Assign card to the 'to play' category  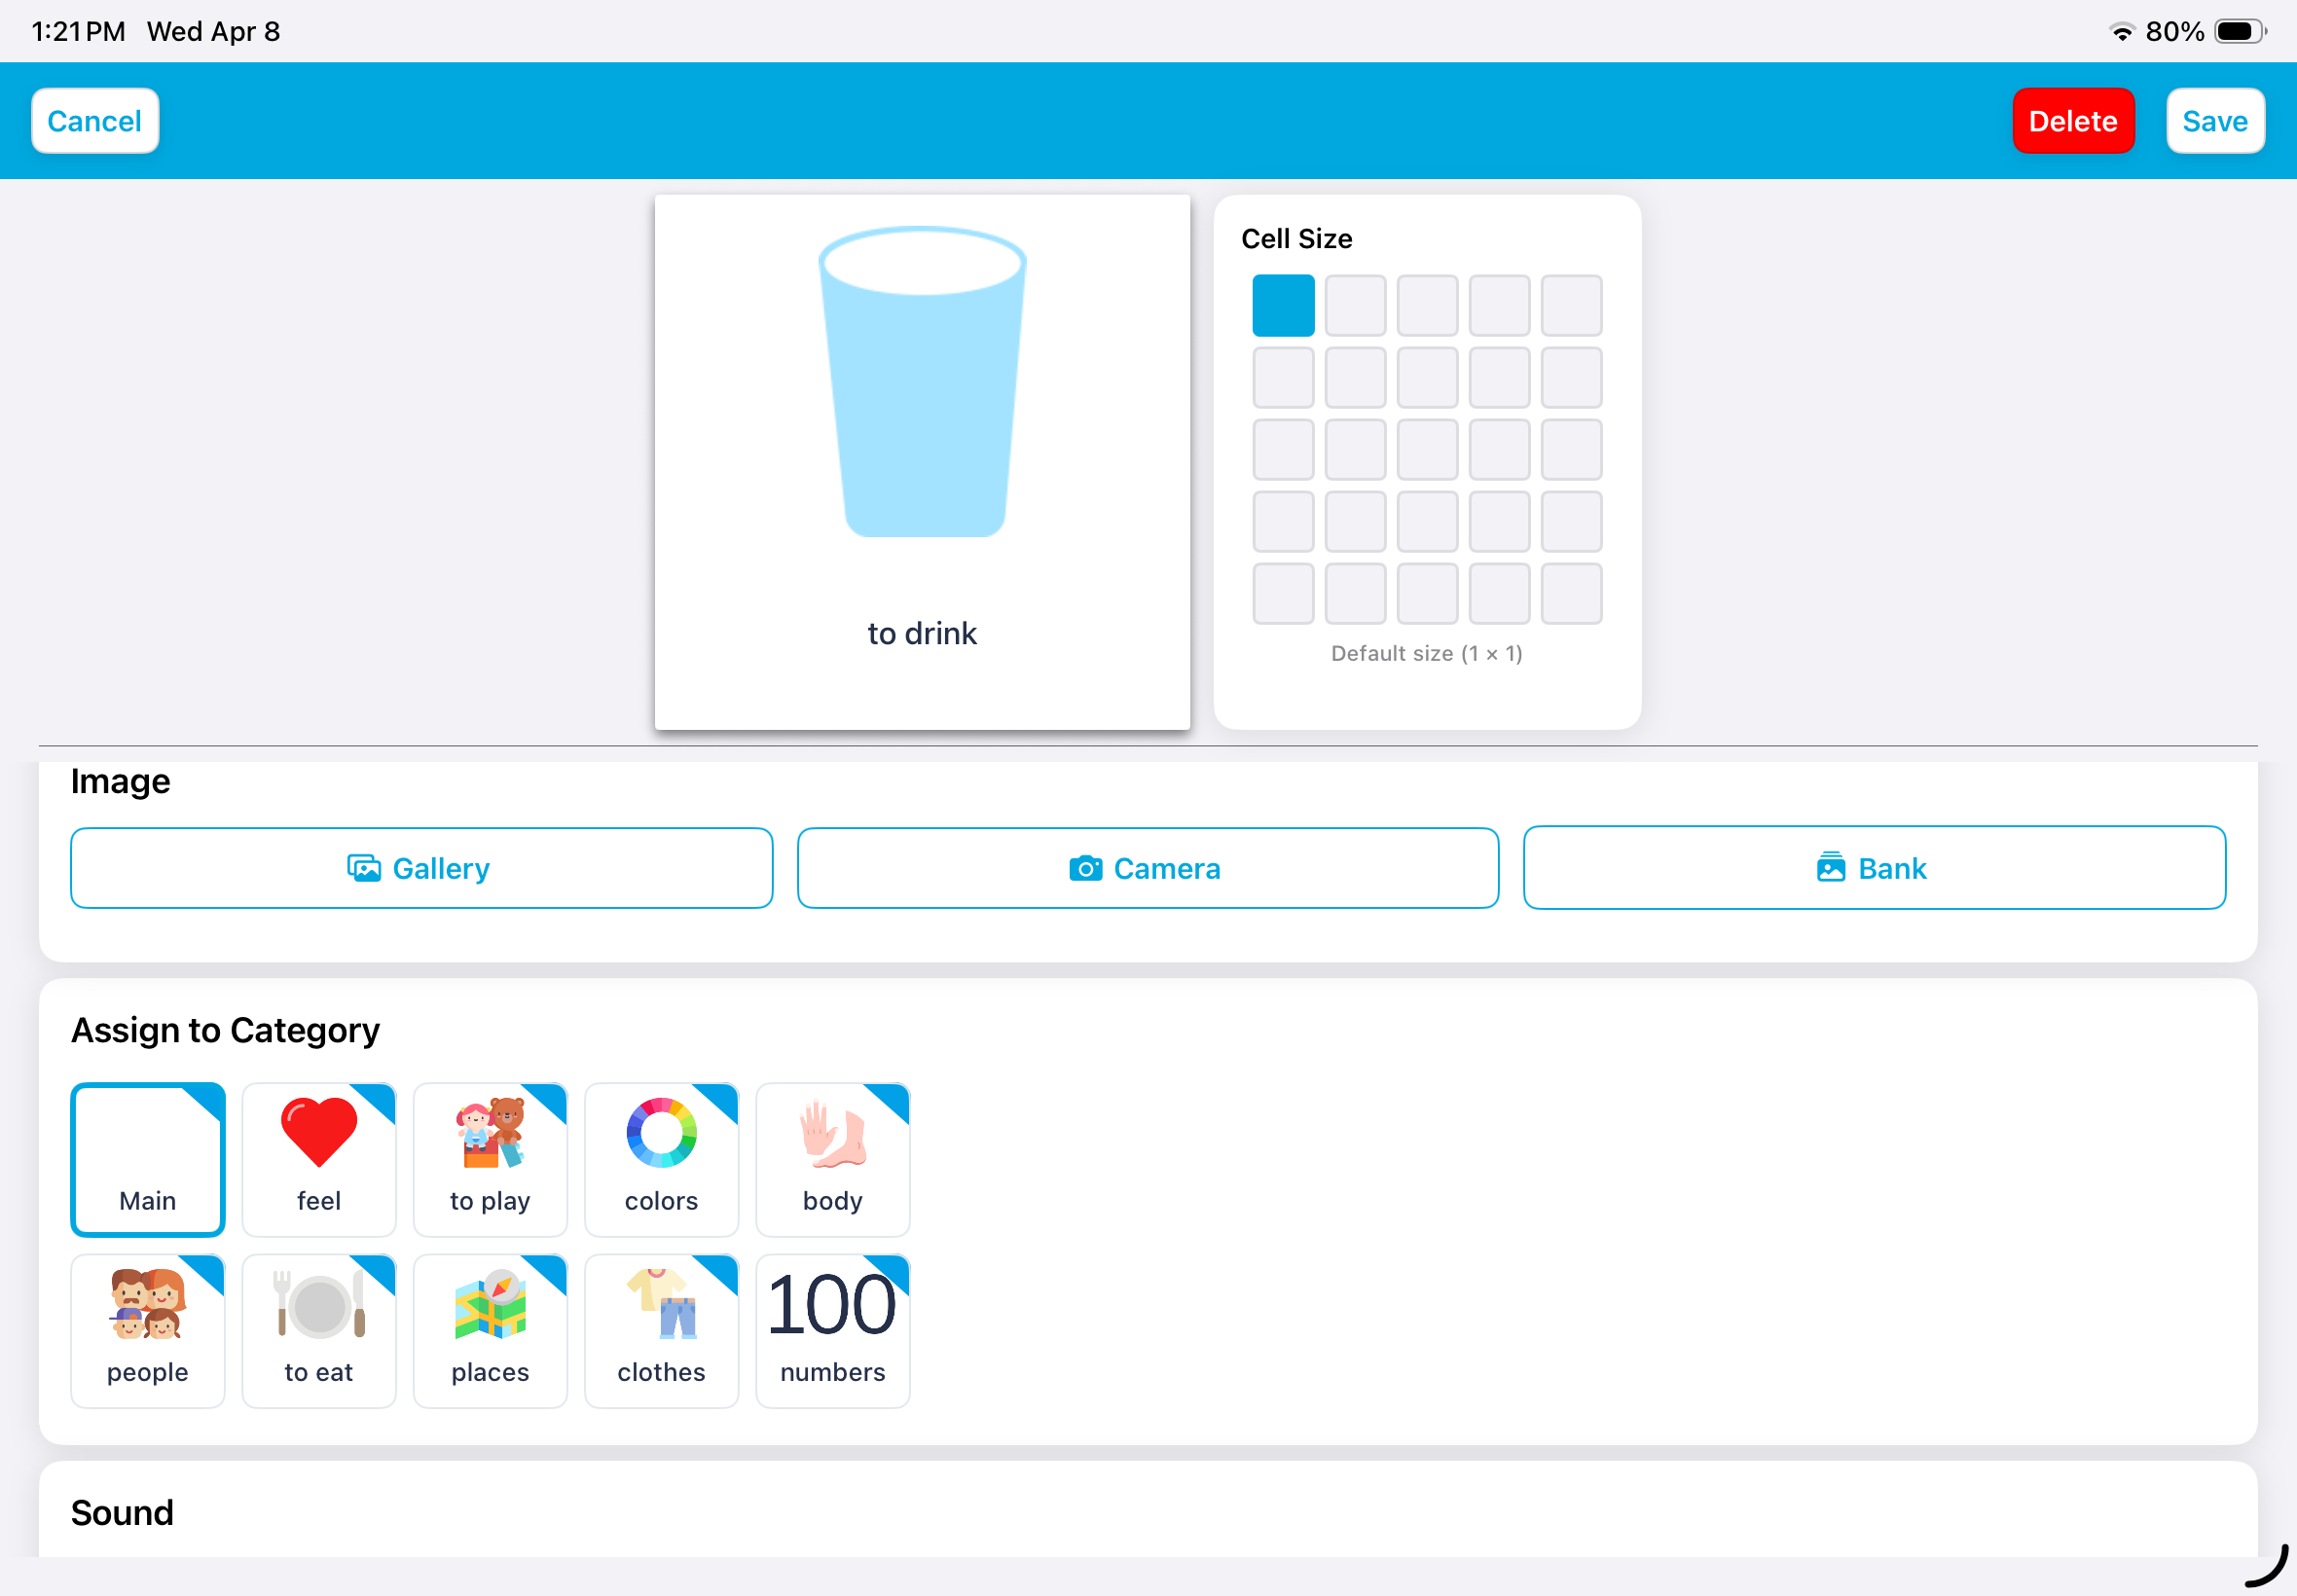click(x=490, y=1160)
